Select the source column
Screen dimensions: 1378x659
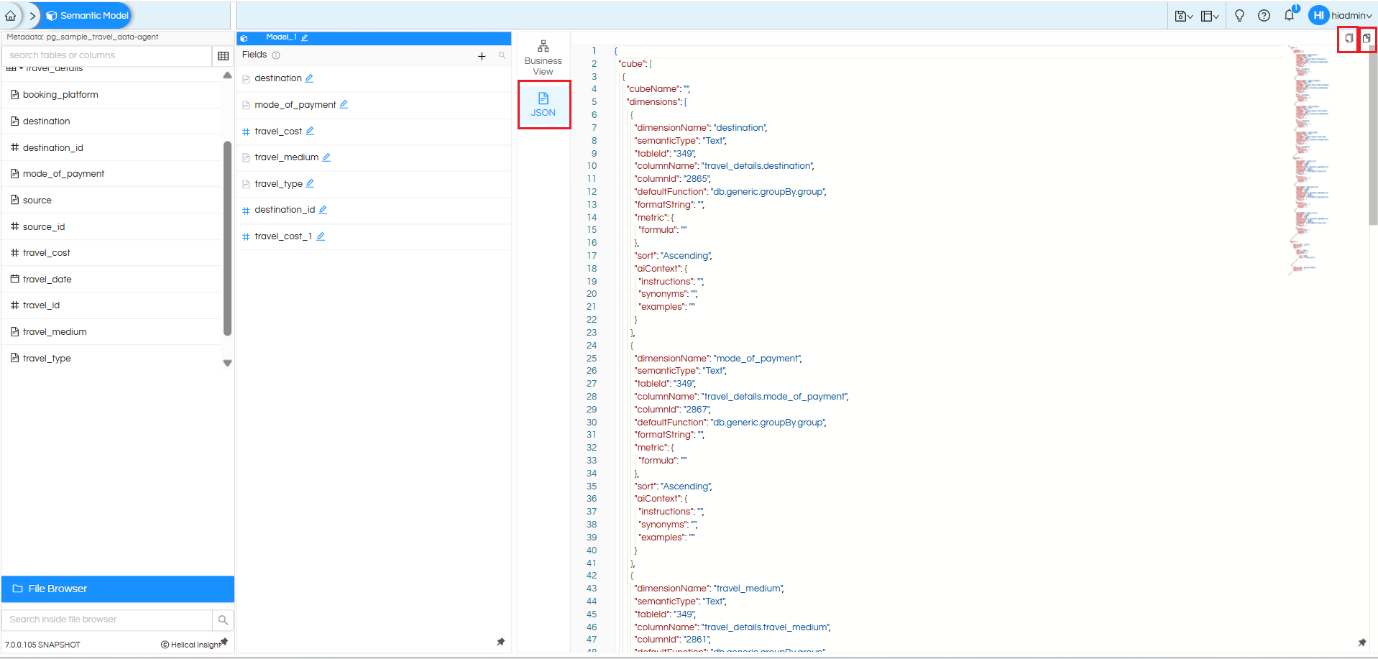click(x=37, y=200)
